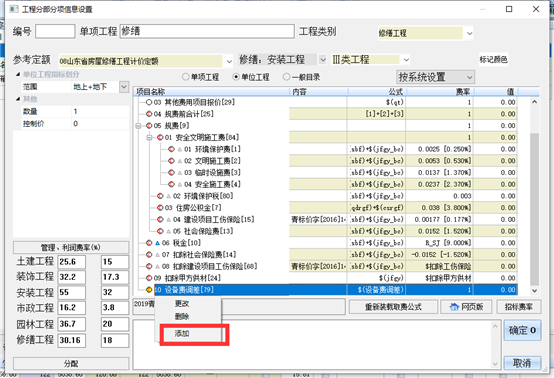
Task: Click the red circle icon of 扣除甲方供材[24]
Action: point(149,278)
